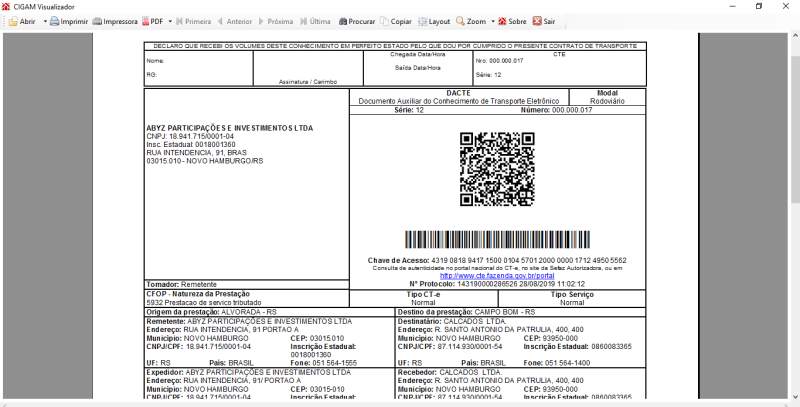The image size is (800, 407).
Task: Print the document with Imprimir
Action: (x=69, y=21)
